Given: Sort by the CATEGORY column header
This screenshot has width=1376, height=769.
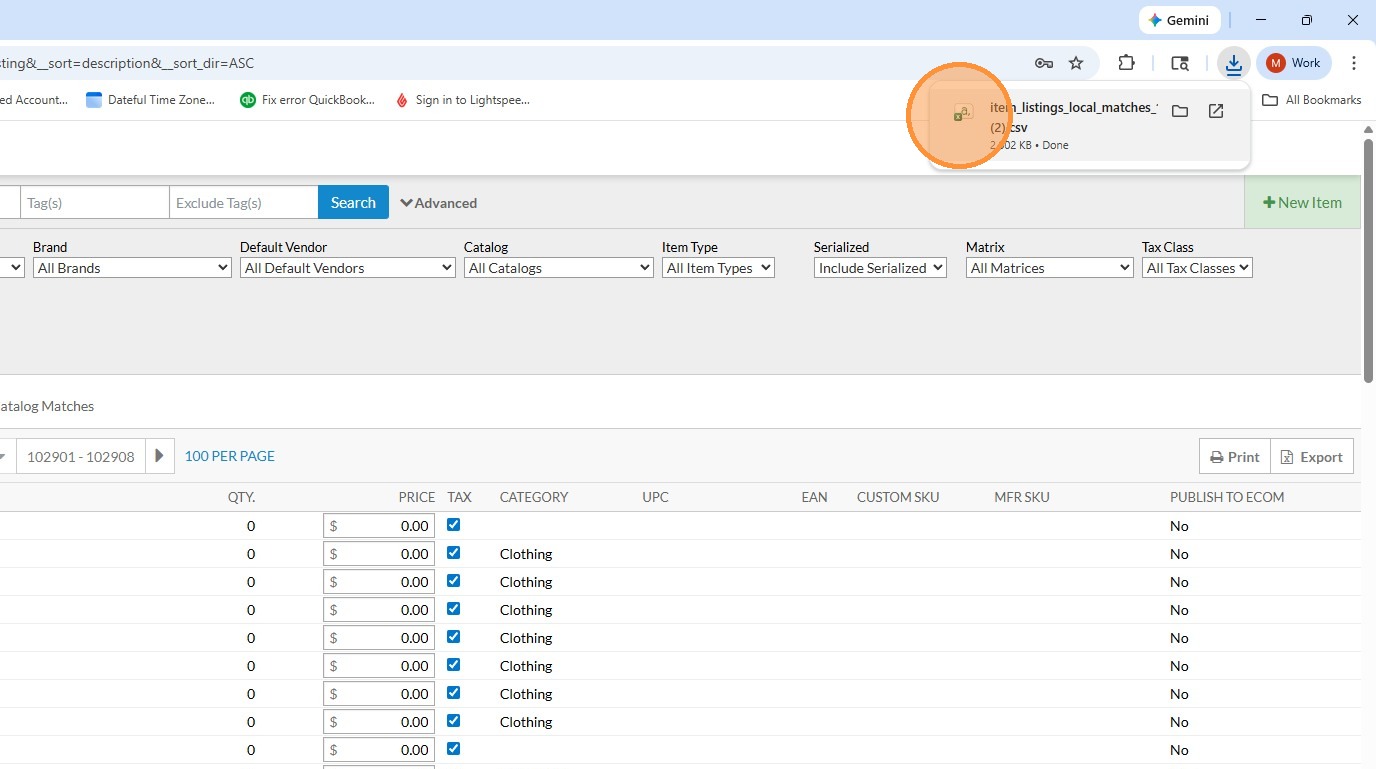Looking at the screenshot, I should point(534,497).
